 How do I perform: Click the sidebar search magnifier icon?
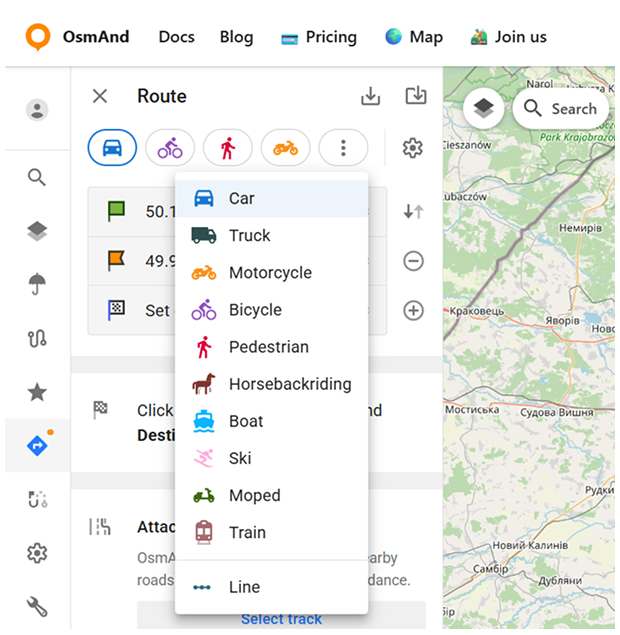tap(37, 178)
